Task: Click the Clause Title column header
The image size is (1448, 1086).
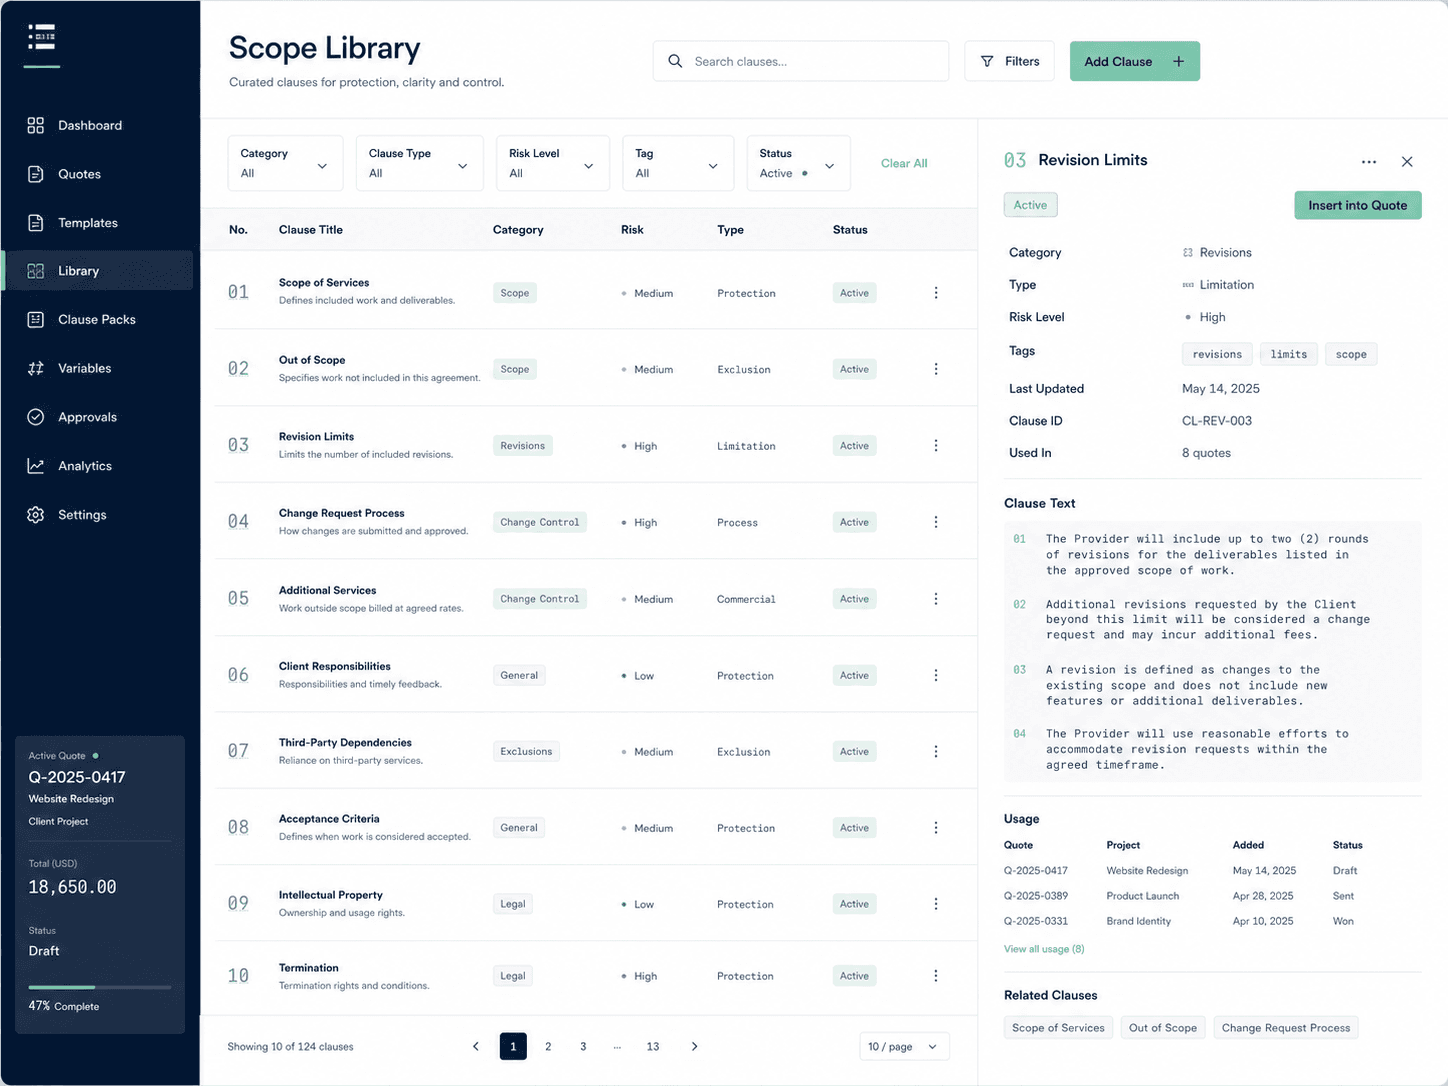Action: pos(311,230)
